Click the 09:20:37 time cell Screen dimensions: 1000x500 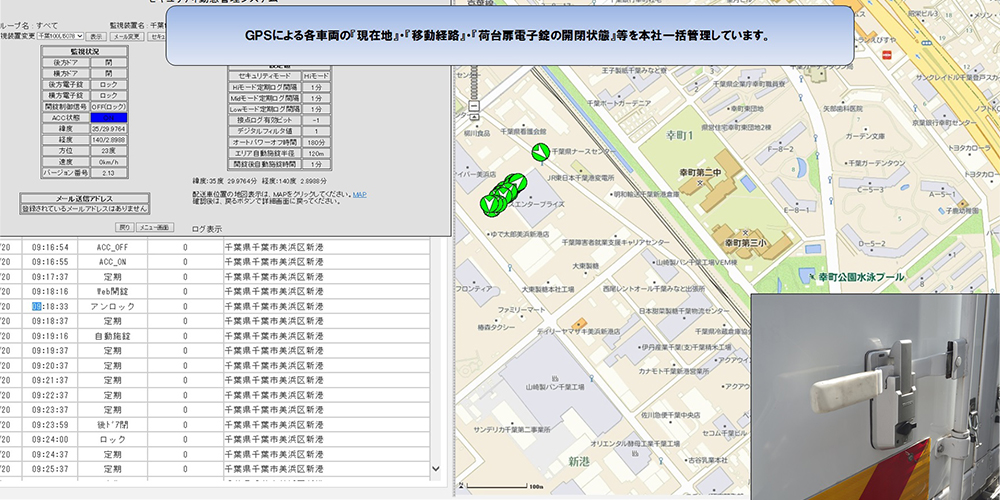[50, 365]
